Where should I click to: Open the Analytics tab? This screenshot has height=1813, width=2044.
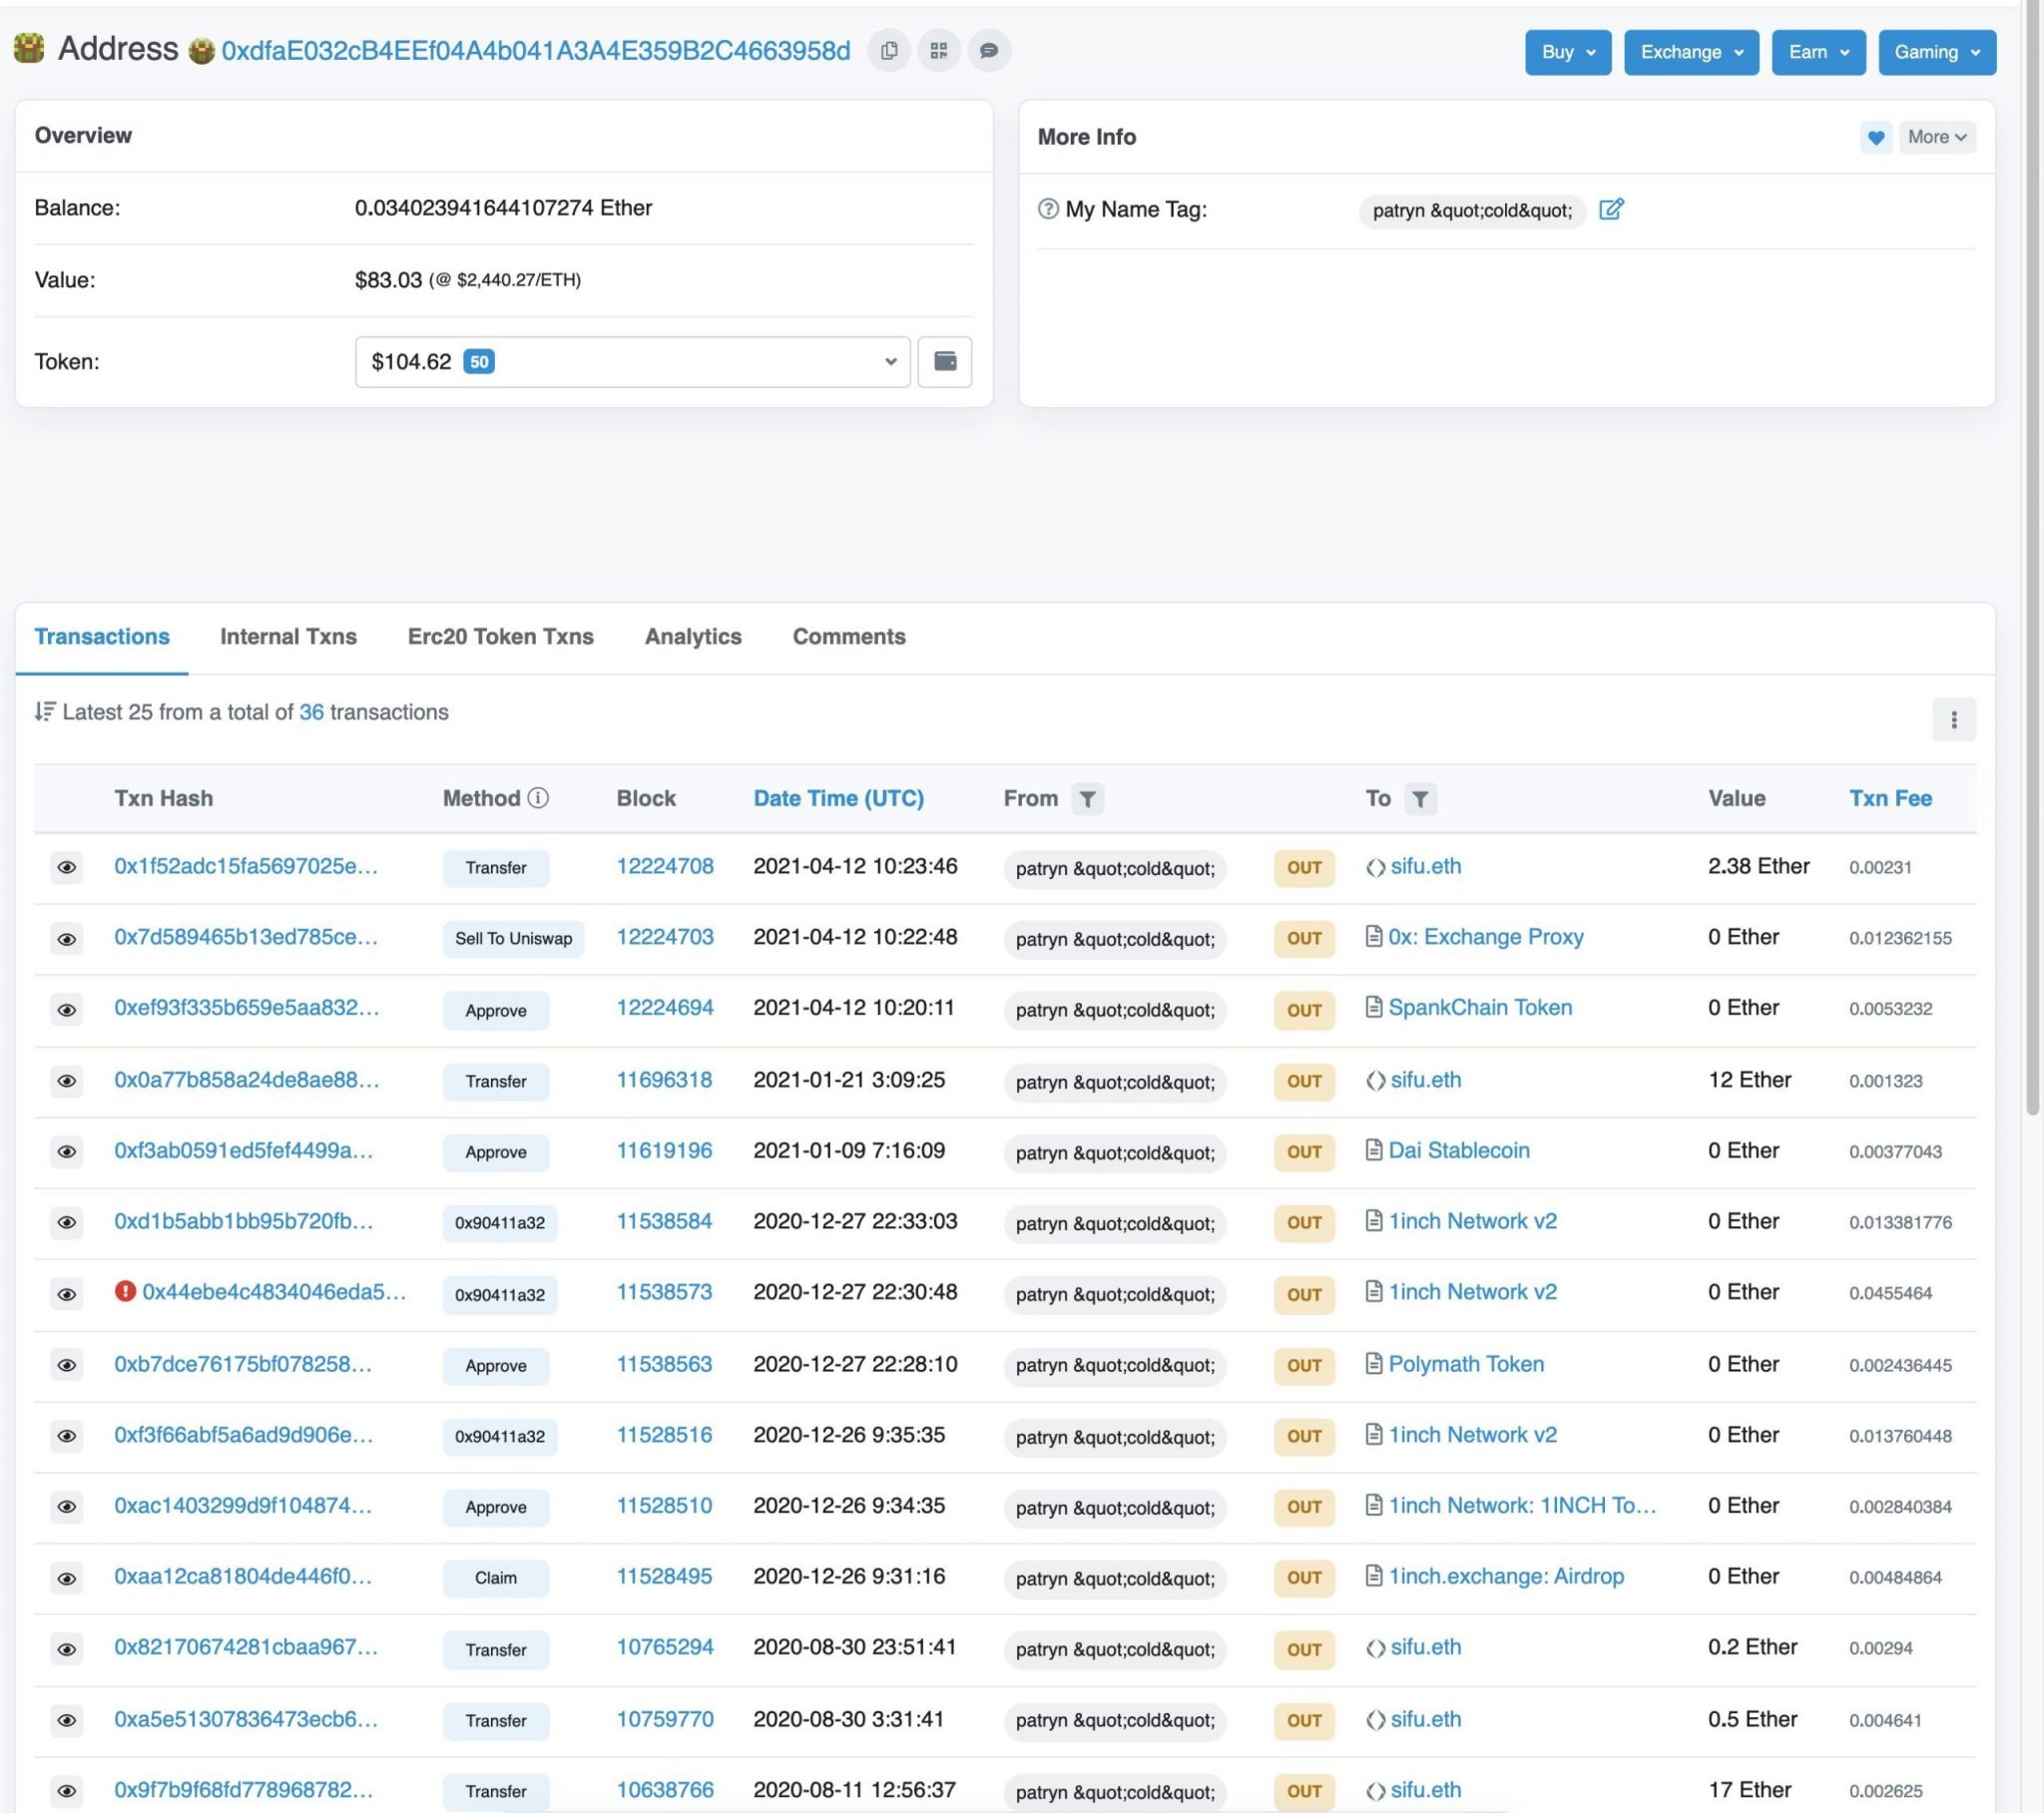click(692, 636)
